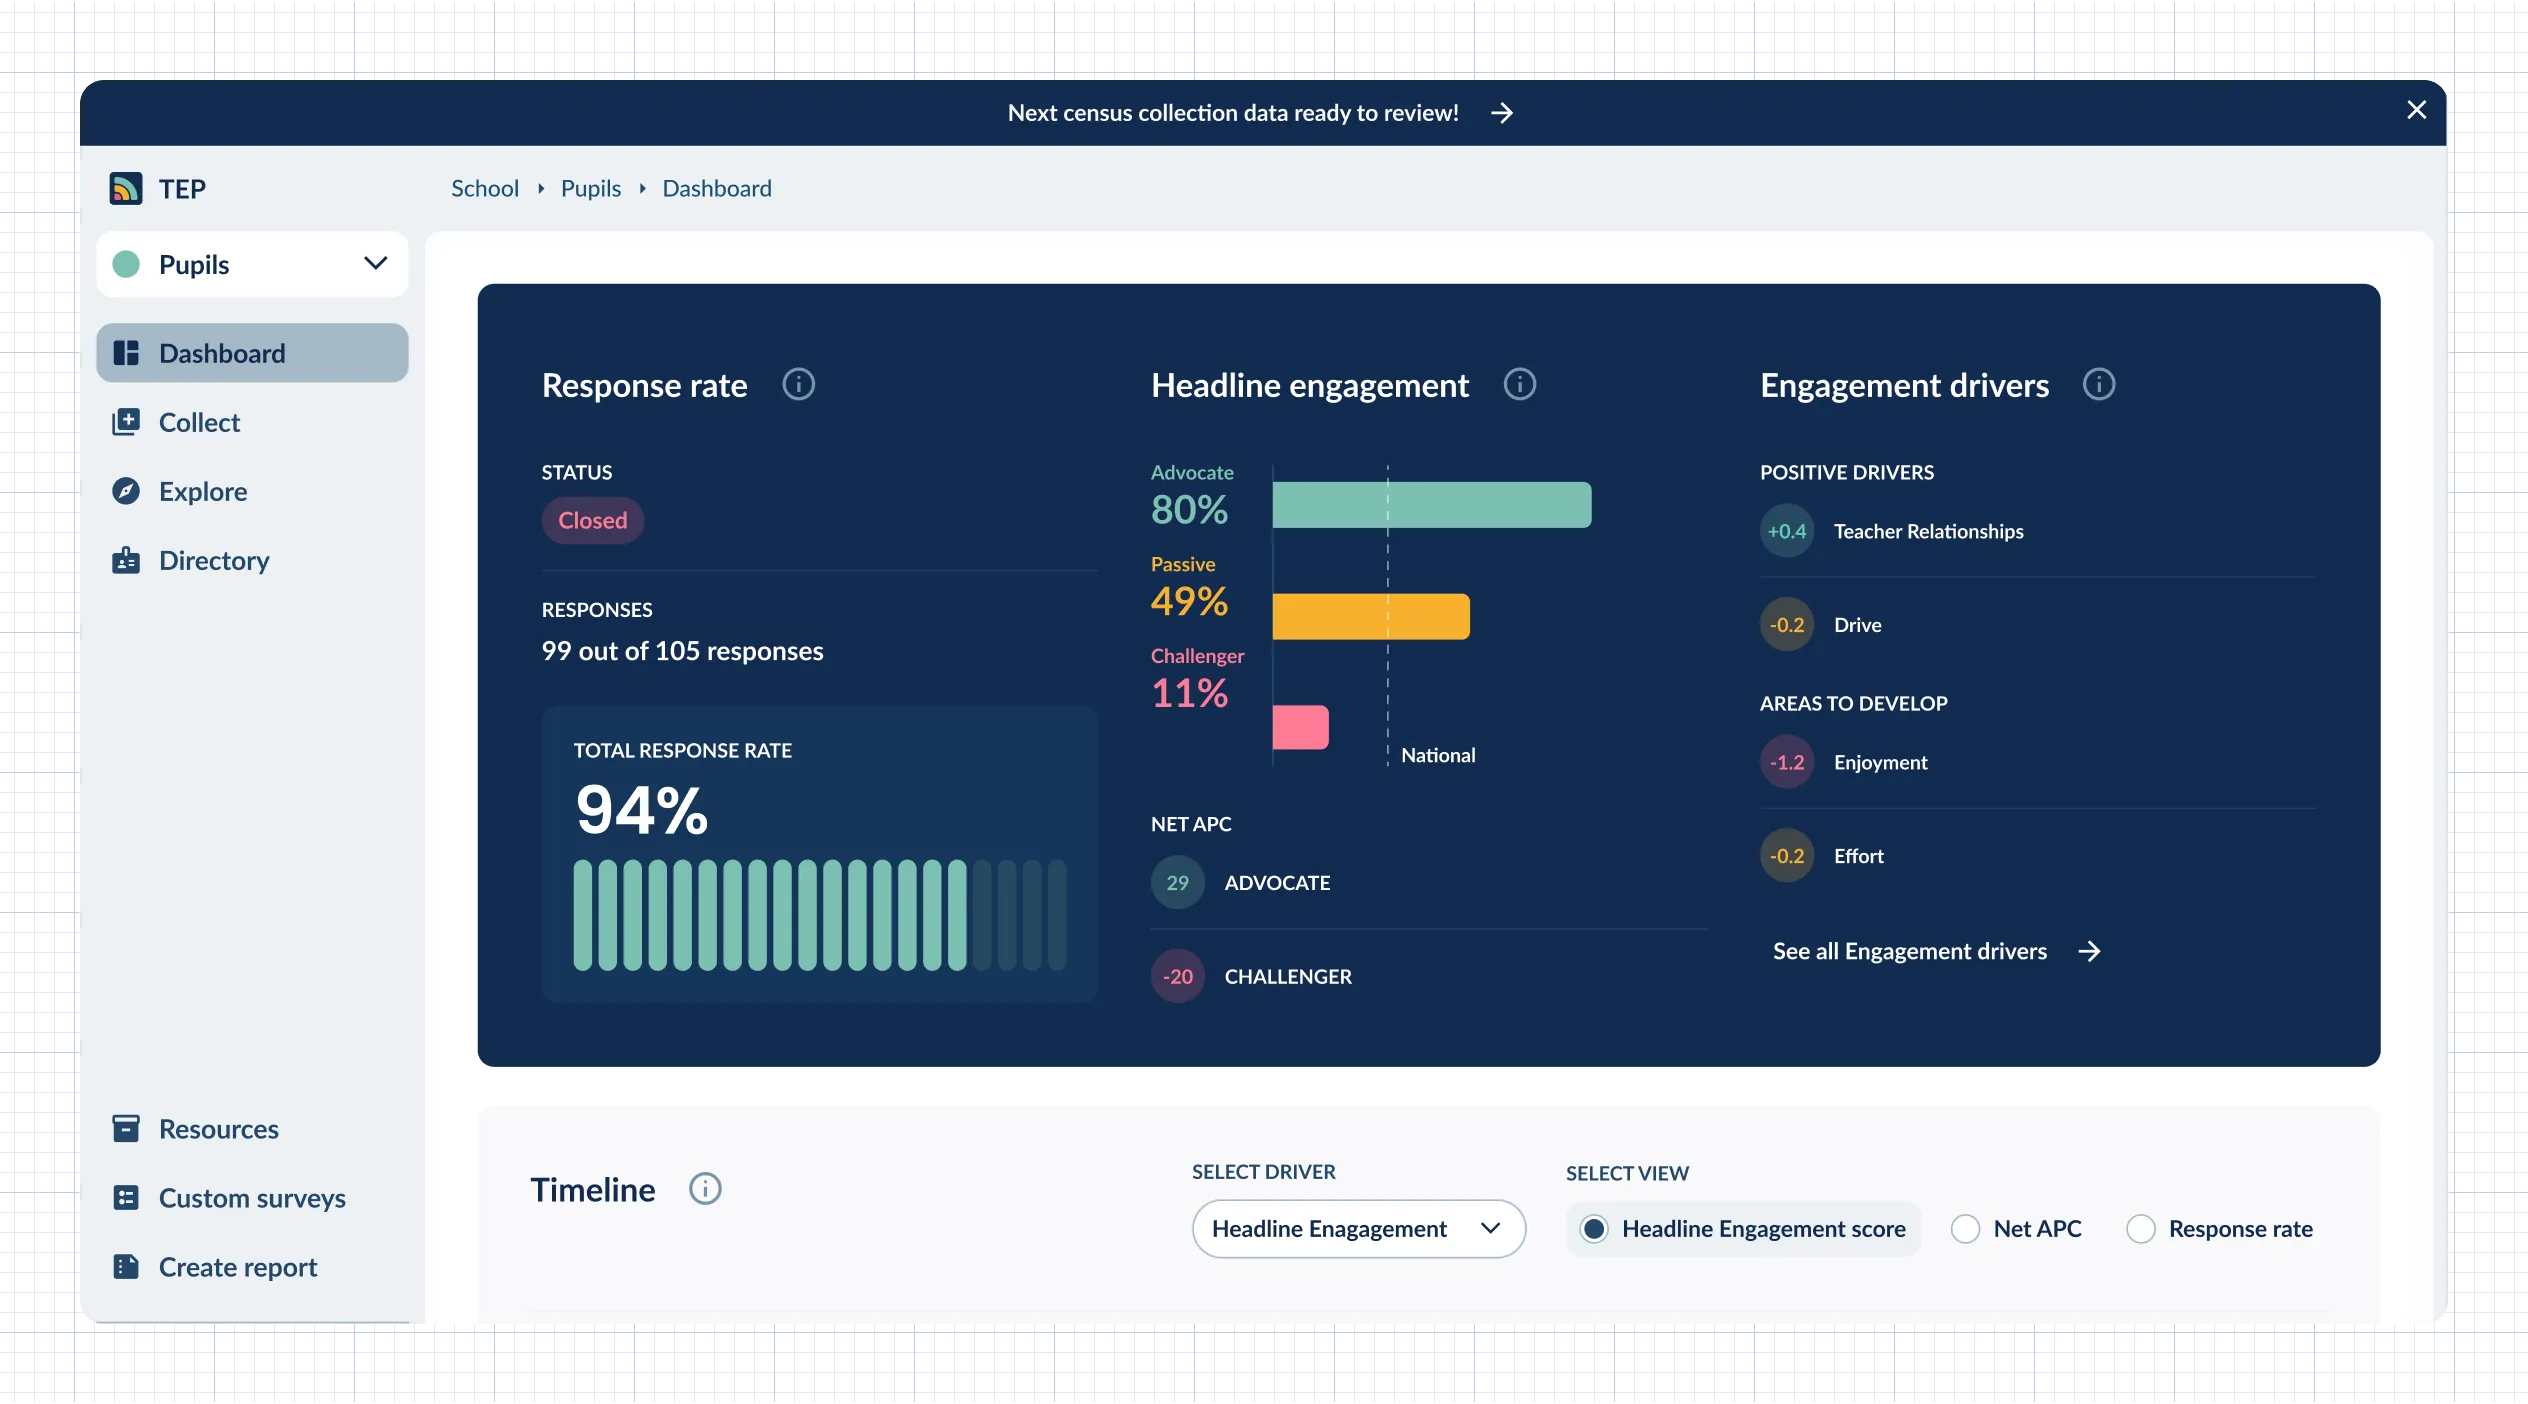This screenshot has height=1404, width=2528.
Task: Dismiss the census notification banner
Action: [2416, 110]
